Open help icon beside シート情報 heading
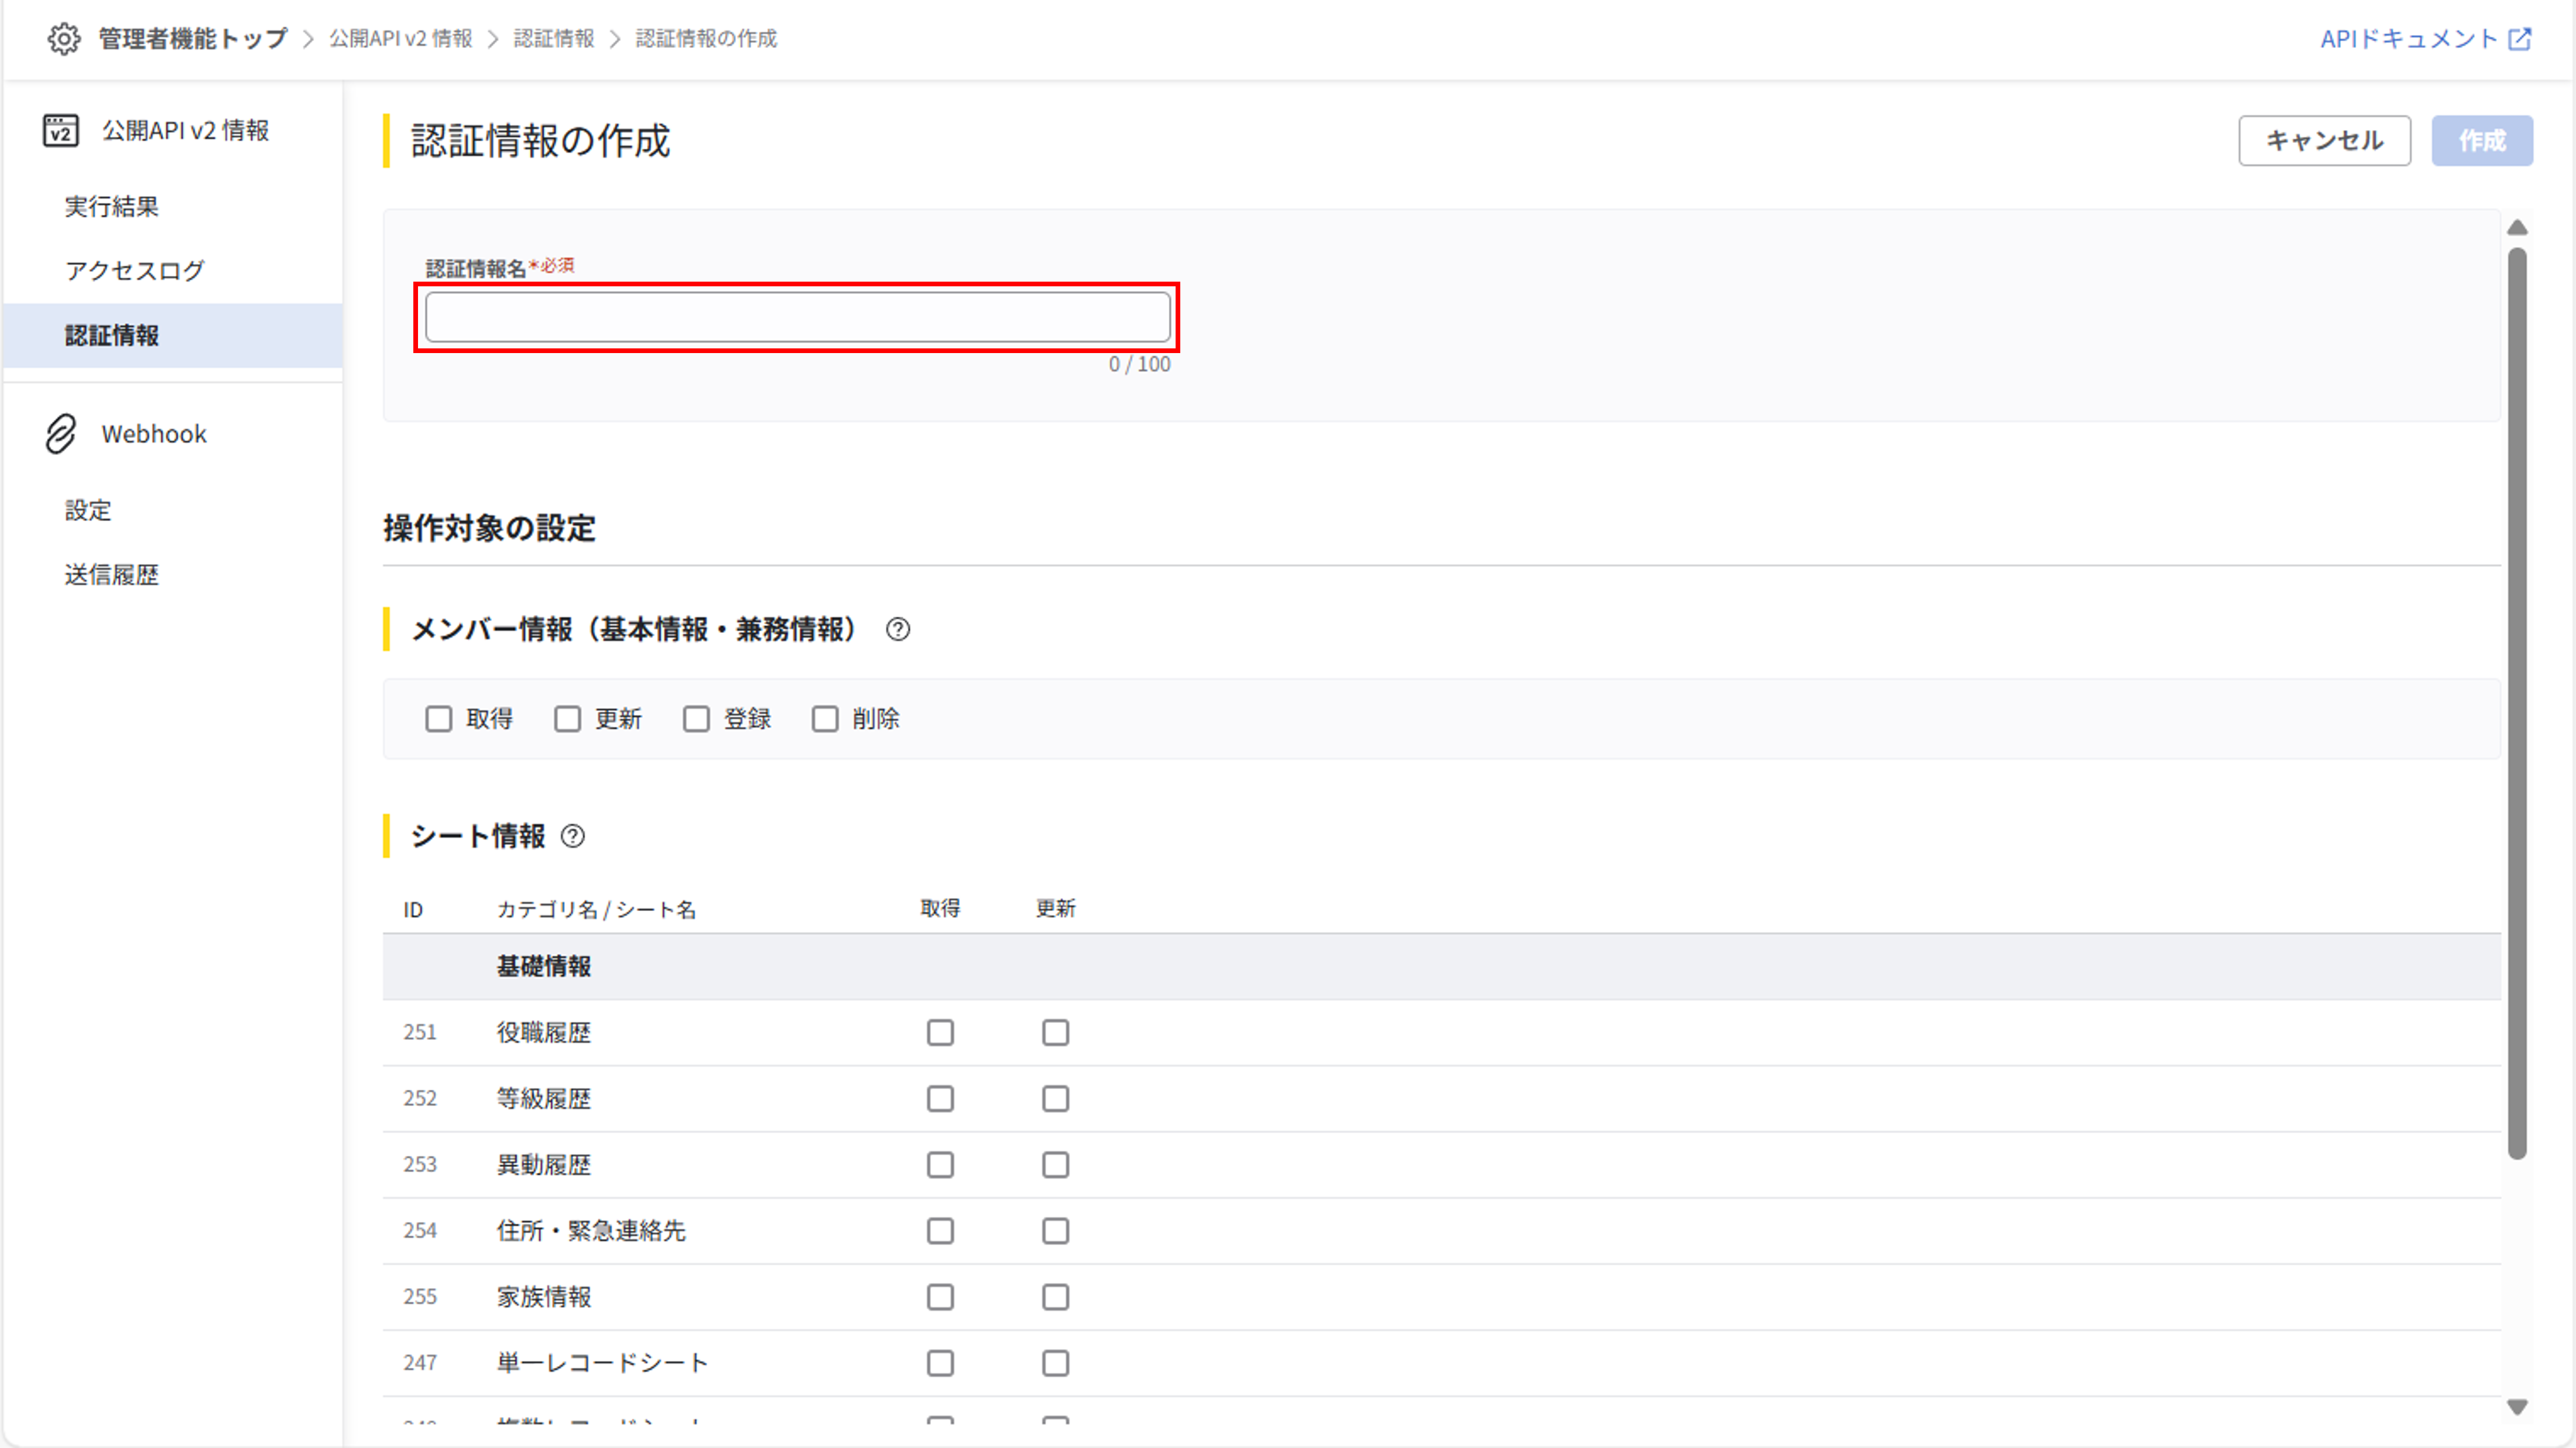 click(572, 836)
